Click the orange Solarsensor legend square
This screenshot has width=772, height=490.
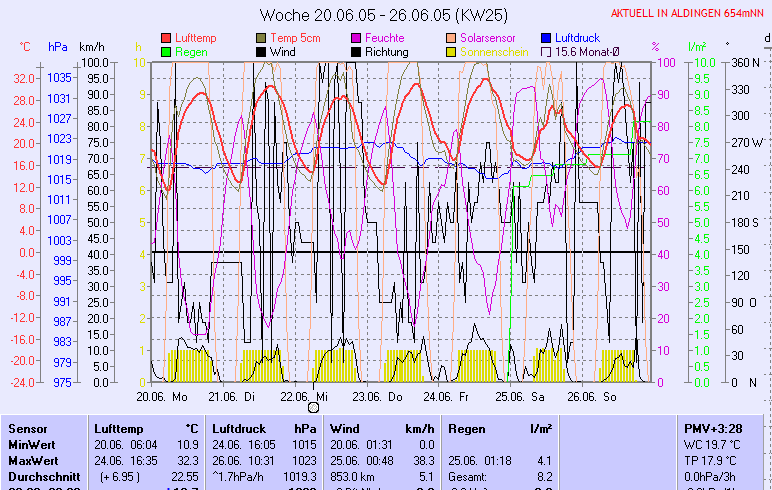pos(451,38)
